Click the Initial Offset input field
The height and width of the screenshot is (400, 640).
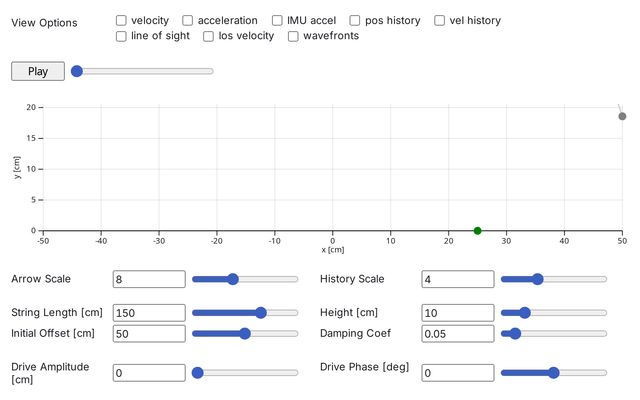tap(149, 333)
